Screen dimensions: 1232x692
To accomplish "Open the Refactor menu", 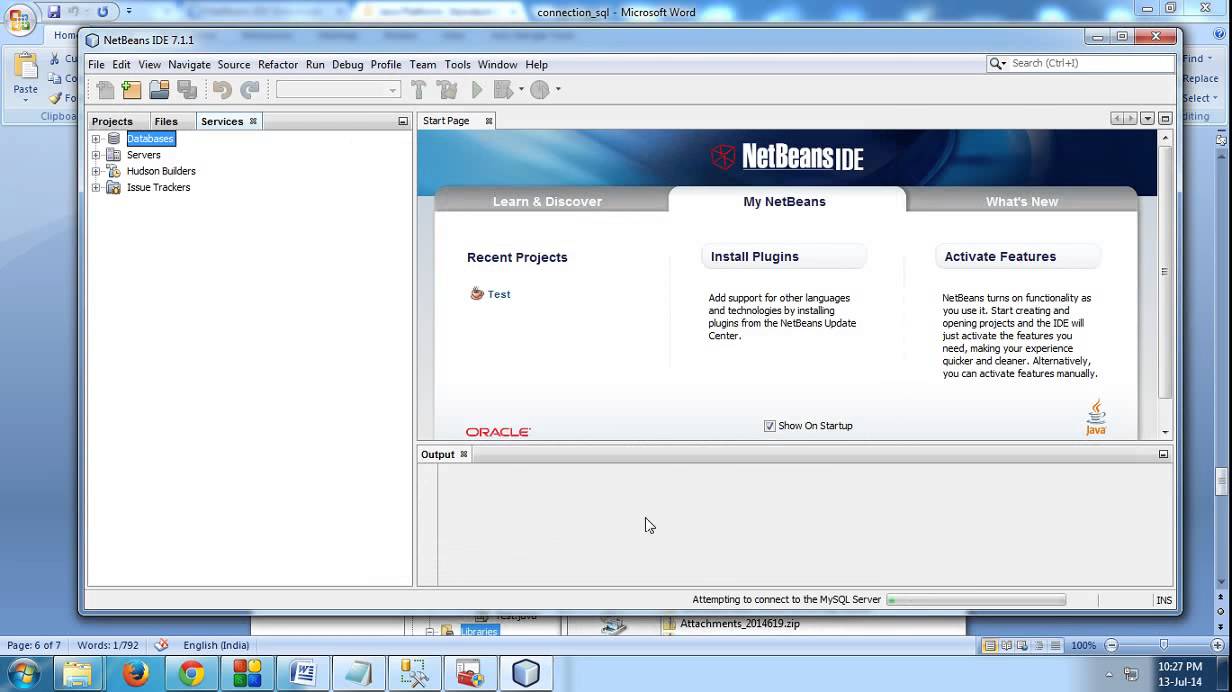I will (x=278, y=64).
